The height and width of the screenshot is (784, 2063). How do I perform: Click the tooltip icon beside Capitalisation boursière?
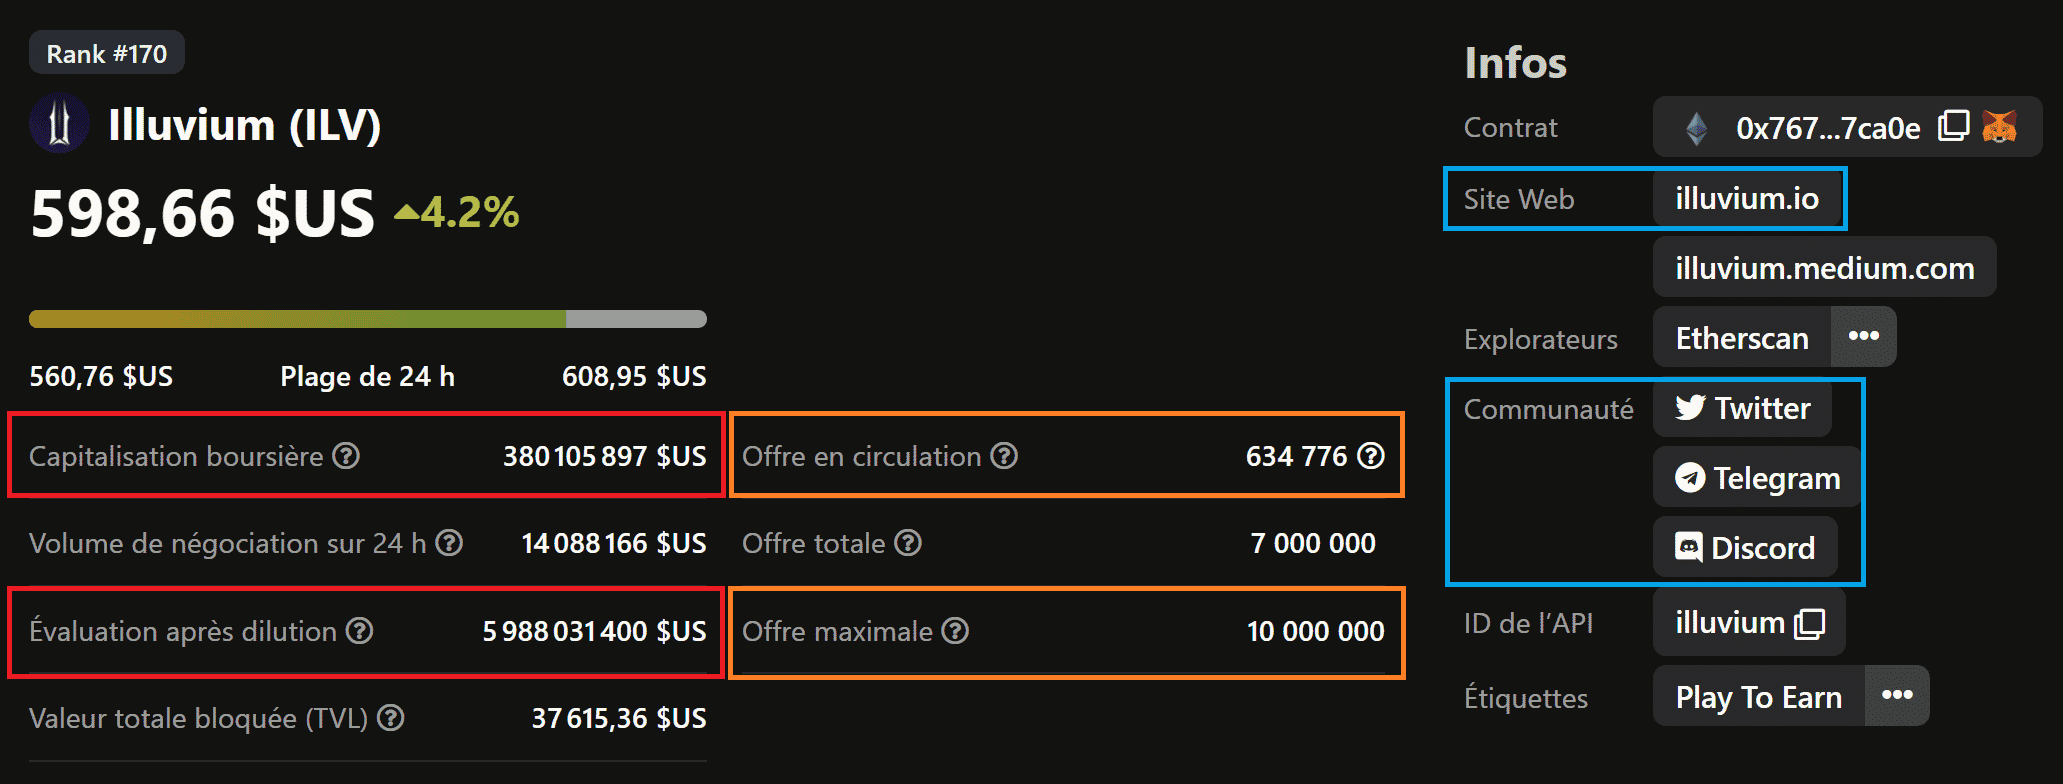345,457
